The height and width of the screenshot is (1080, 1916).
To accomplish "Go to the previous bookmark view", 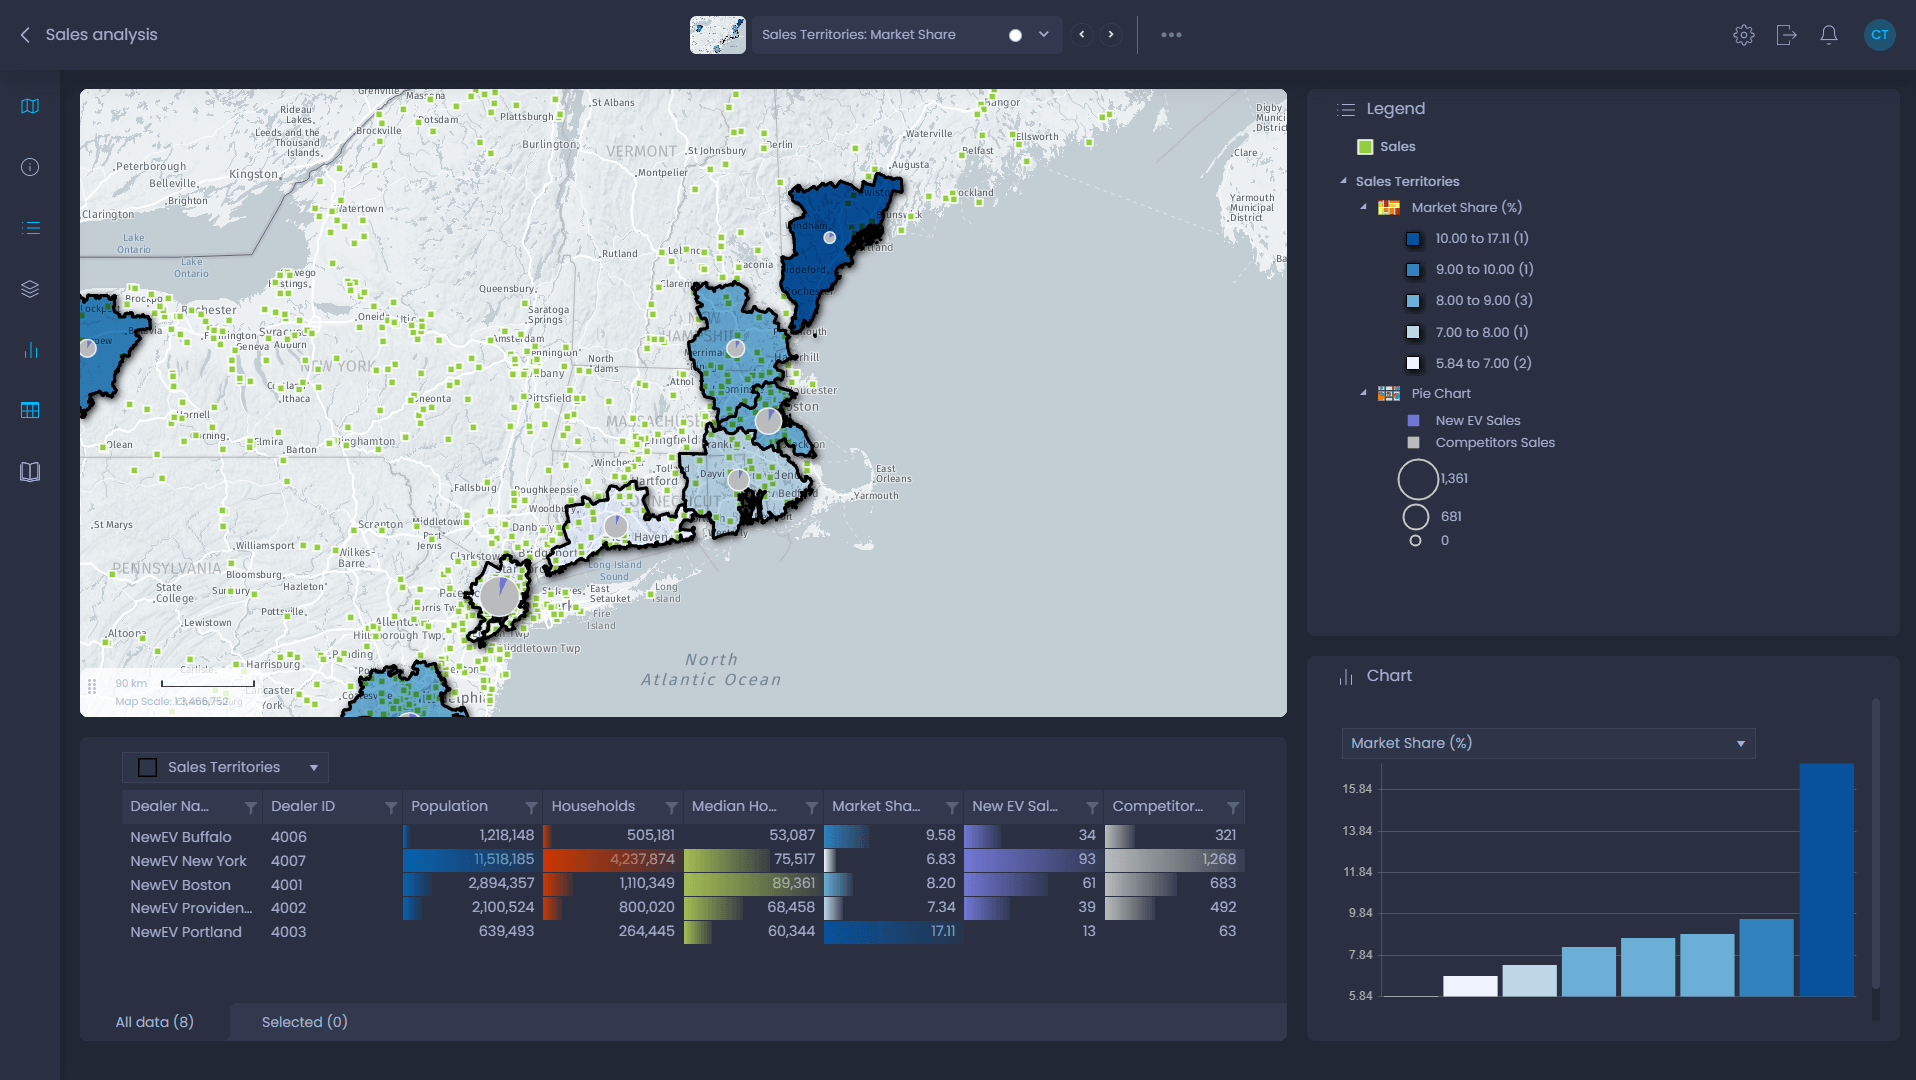I will pyautogui.click(x=1082, y=35).
